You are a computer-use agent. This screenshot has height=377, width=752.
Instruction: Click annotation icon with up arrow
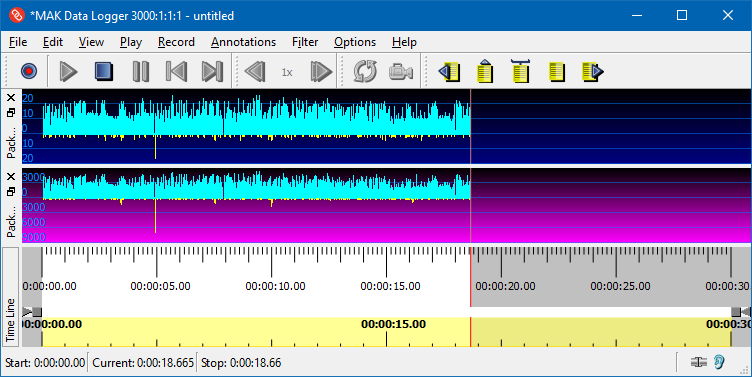point(485,71)
